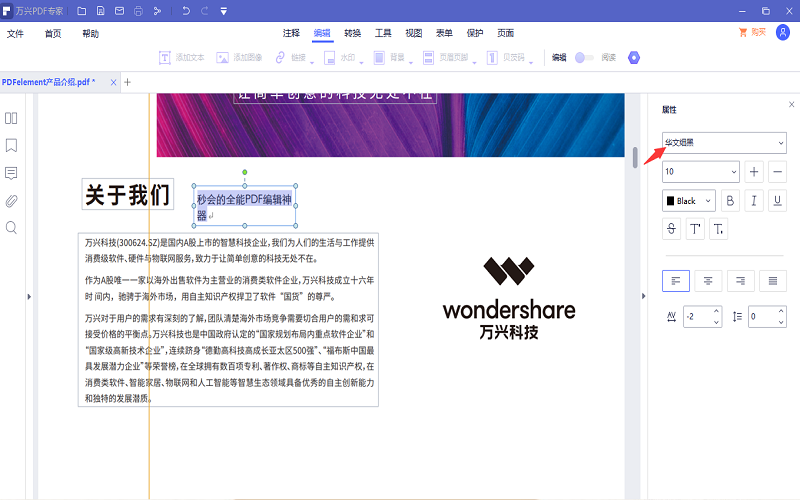Screen dimensions: 800x500
Task: Switch to the 转换 tab
Action: pyautogui.click(x=352, y=33)
